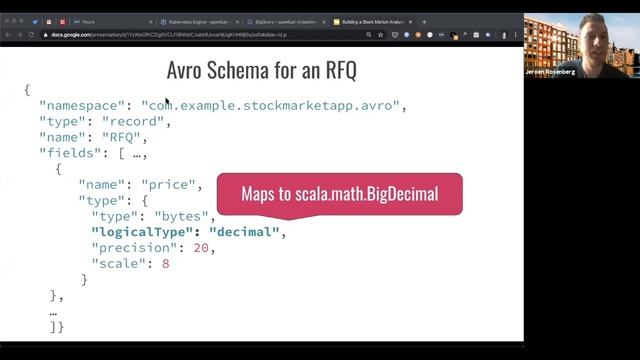Image resolution: width=640 pixels, height=360 pixels.
Task: Click the "com.example.stockmarketapp.avro" value
Action: [270, 106]
